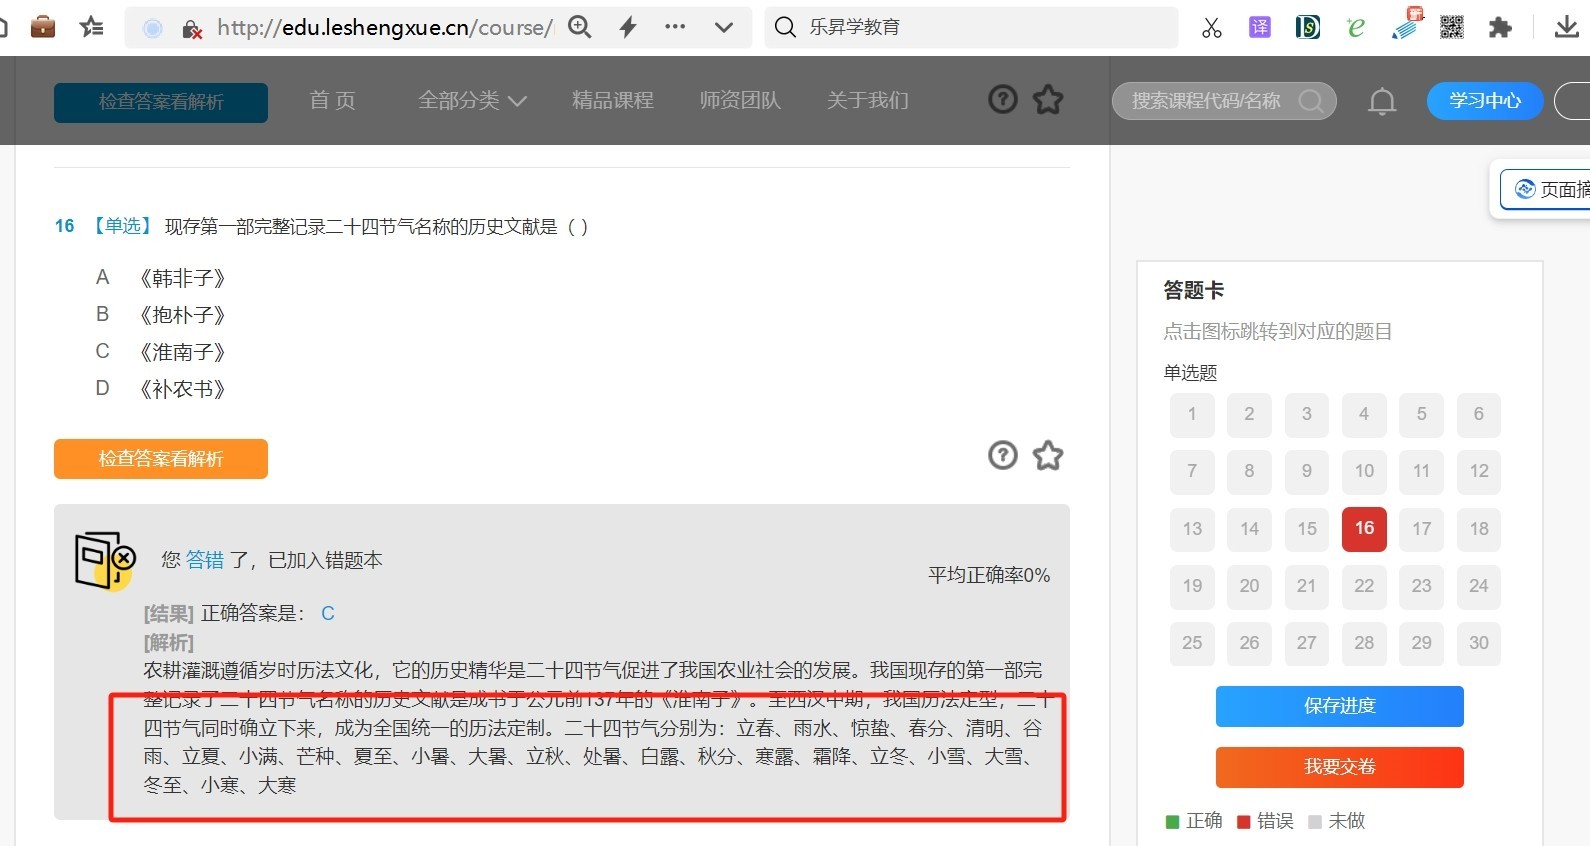Open the favorites star list icon
Viewport: 1590px width, 846px height.
92,27
